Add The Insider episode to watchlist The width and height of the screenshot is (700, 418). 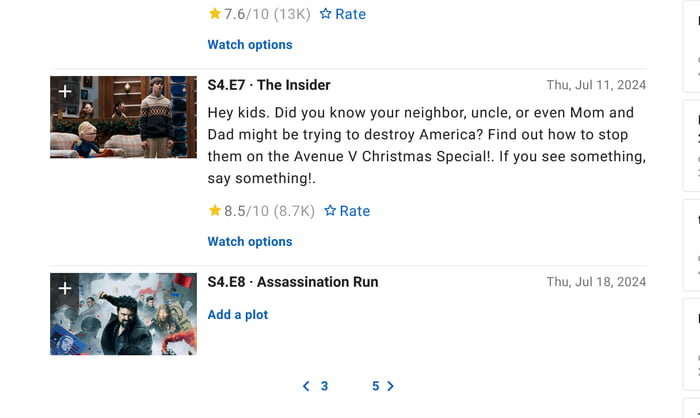click(x=65, y=91)
